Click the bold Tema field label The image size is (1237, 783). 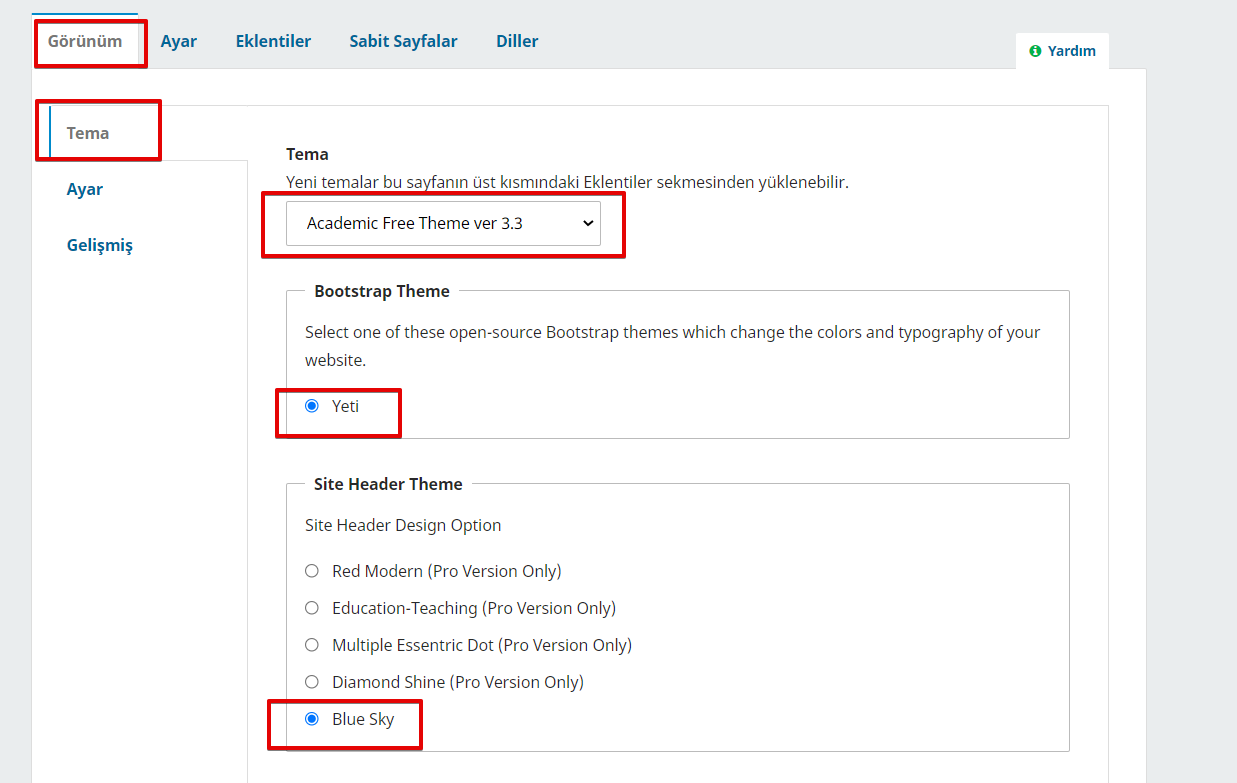307,154
